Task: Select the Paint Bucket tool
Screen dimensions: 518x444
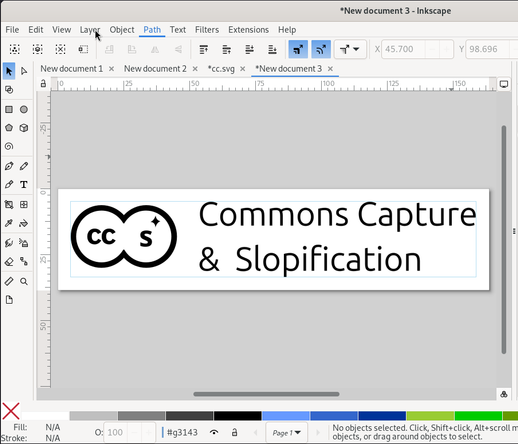Action: [24, 223]
